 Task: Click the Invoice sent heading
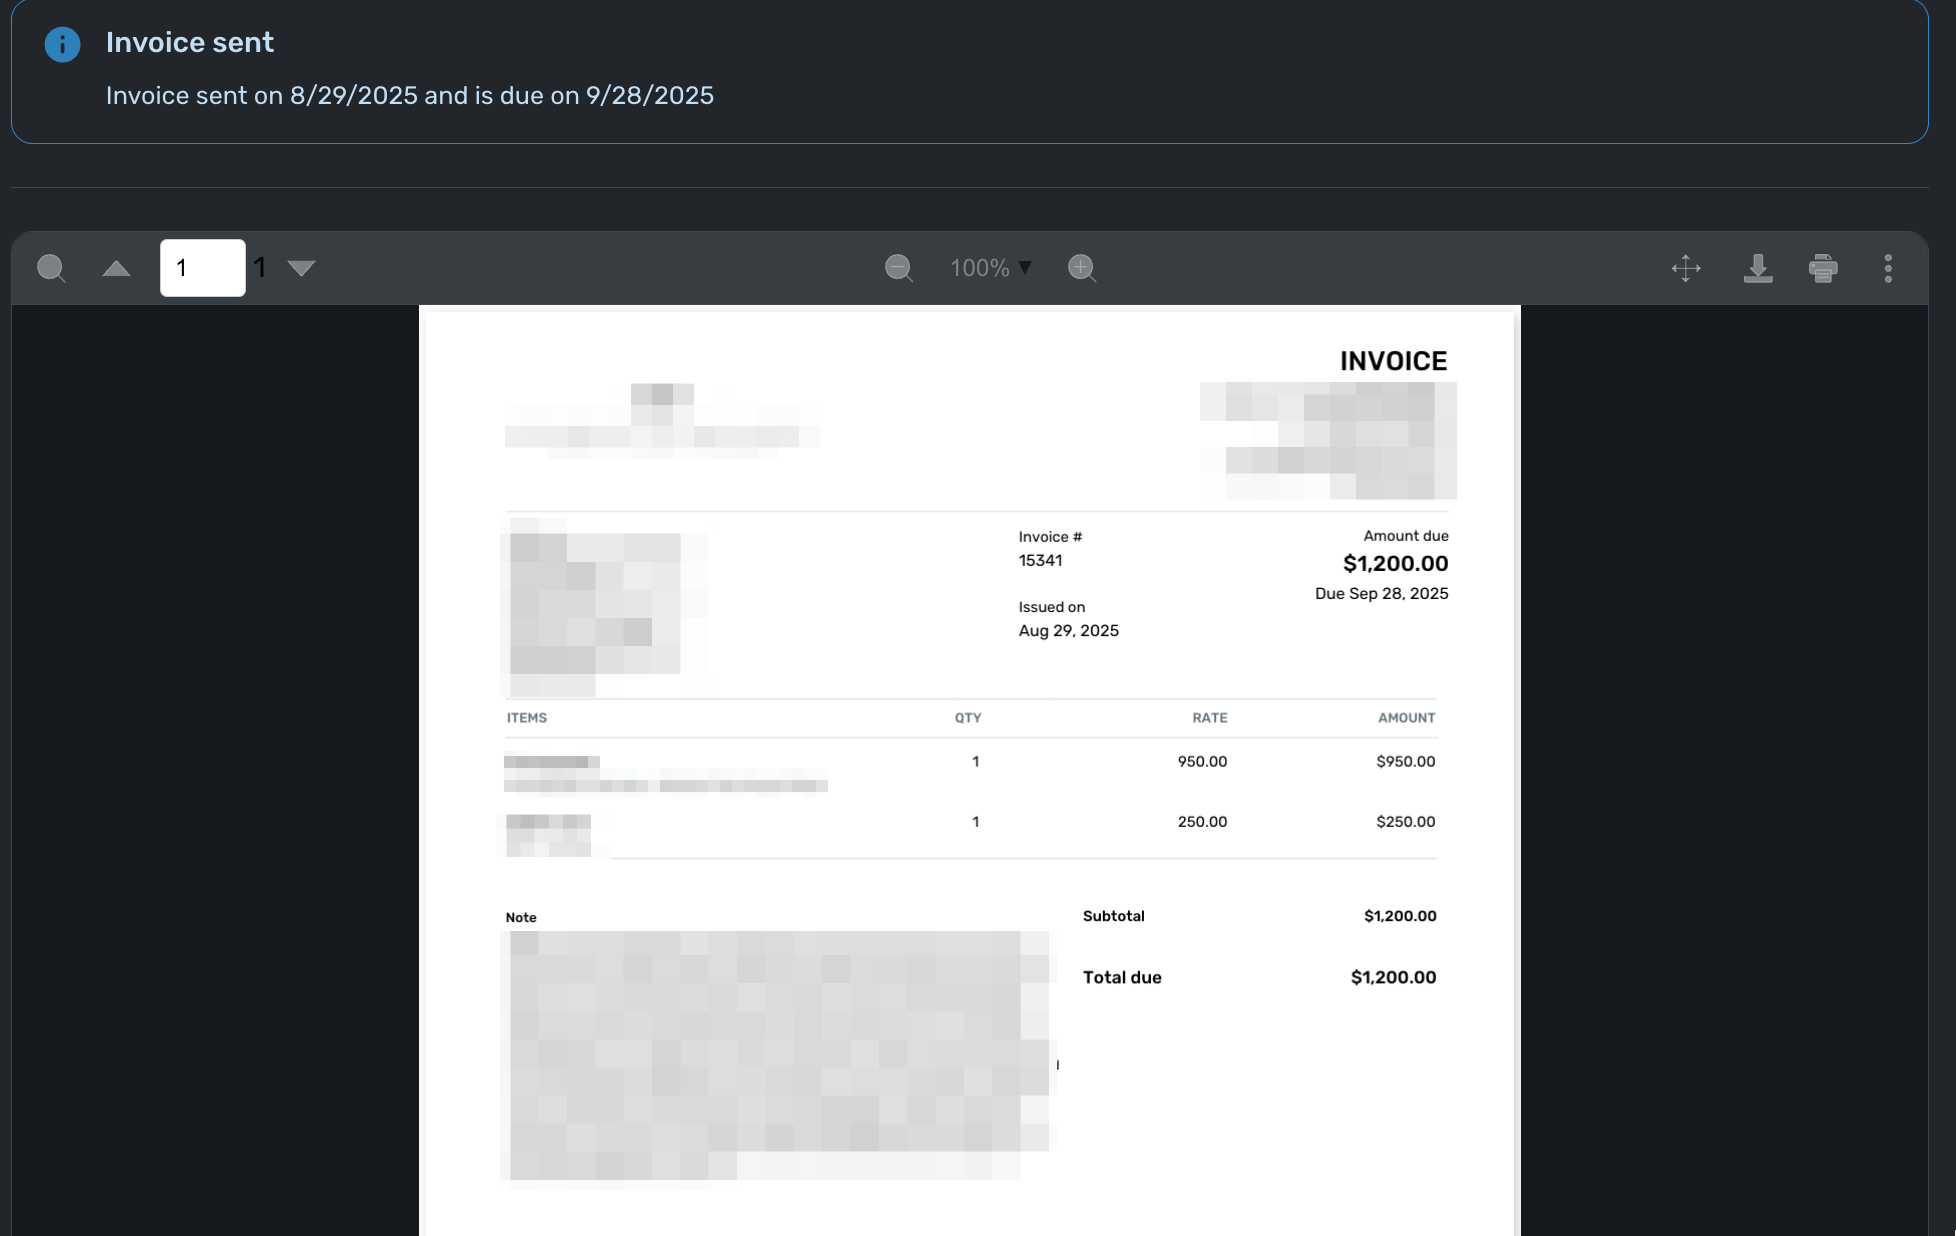(189, 43)
